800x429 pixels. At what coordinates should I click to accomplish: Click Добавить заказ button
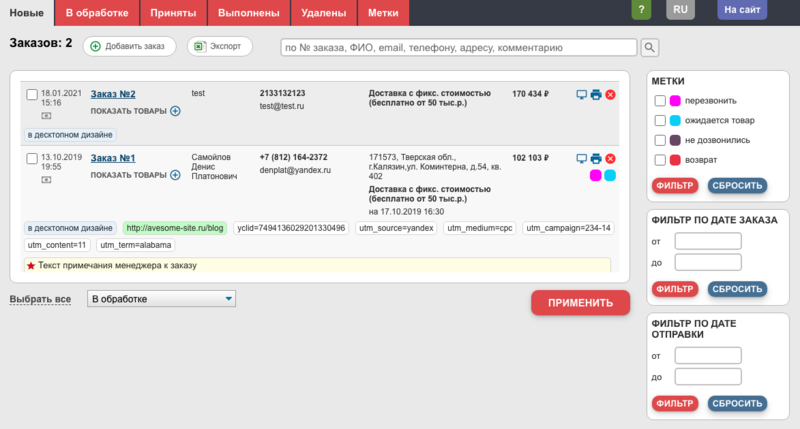click(x=129, y=46)
